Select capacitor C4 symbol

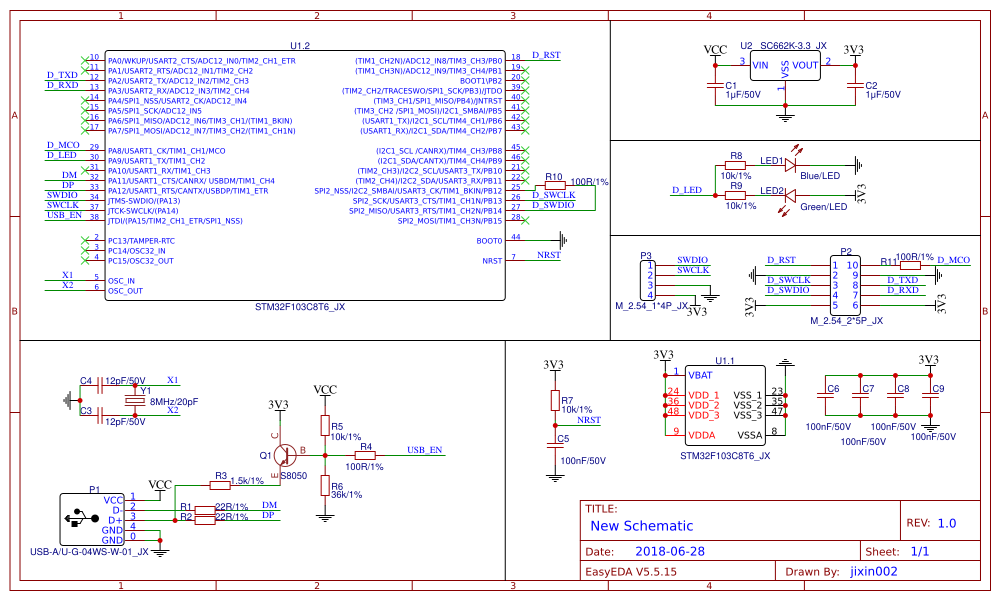tap(100, 385)
